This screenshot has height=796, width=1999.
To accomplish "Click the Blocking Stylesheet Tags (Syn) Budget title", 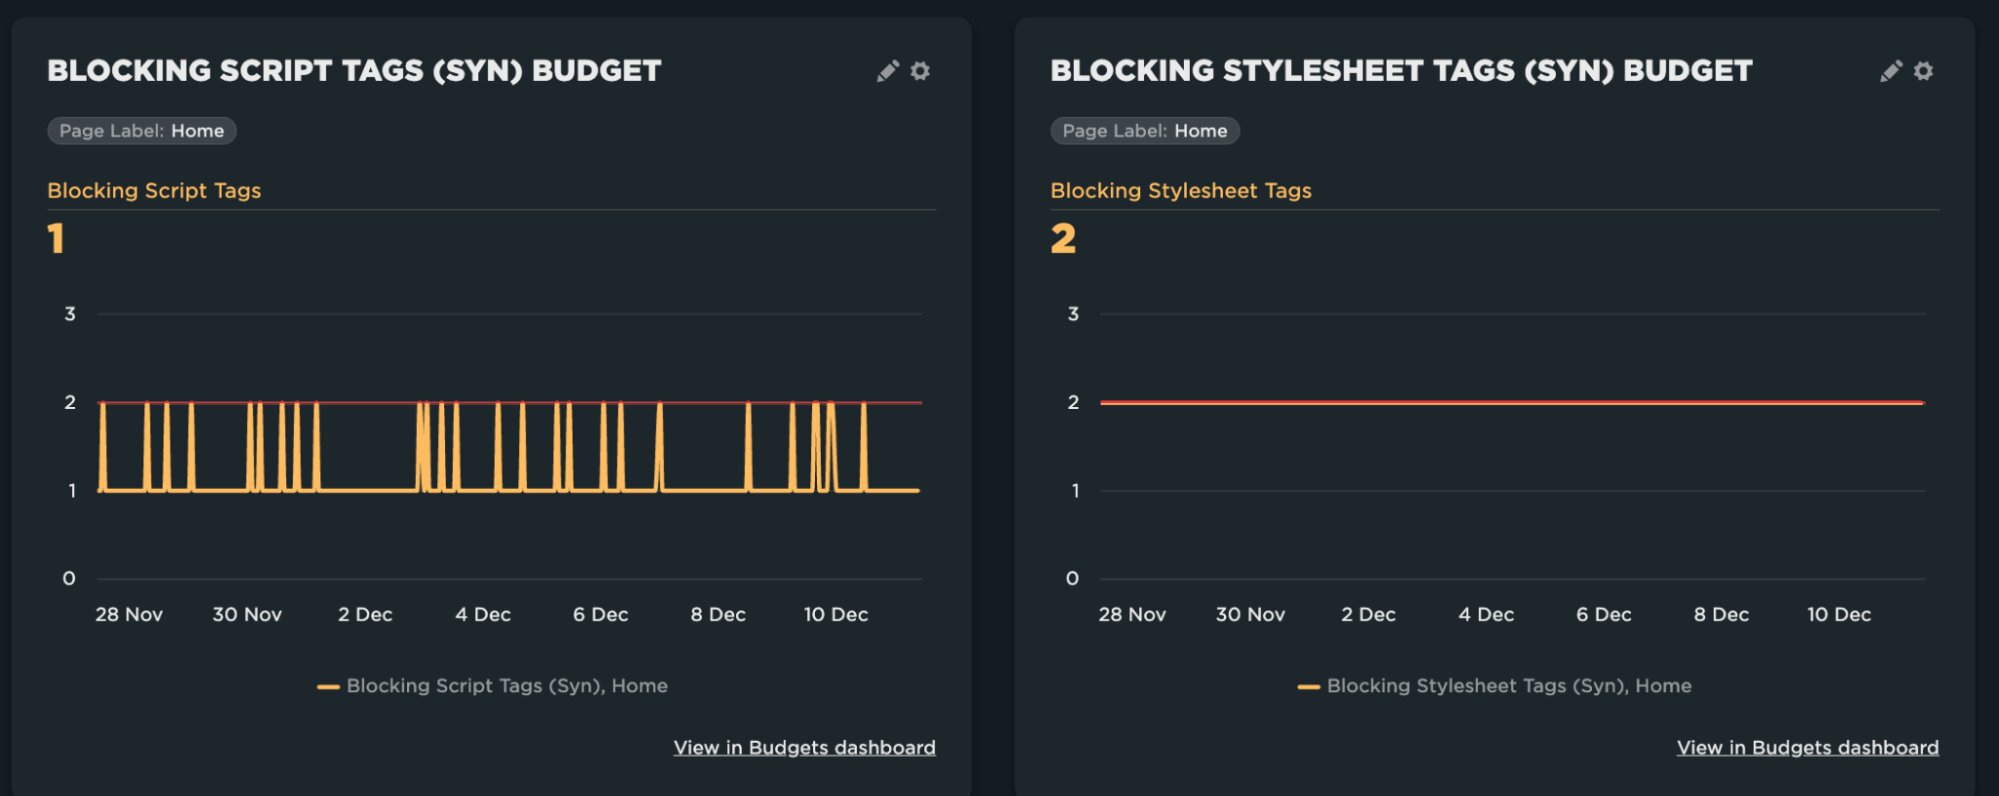I will tap(1401, 71).
